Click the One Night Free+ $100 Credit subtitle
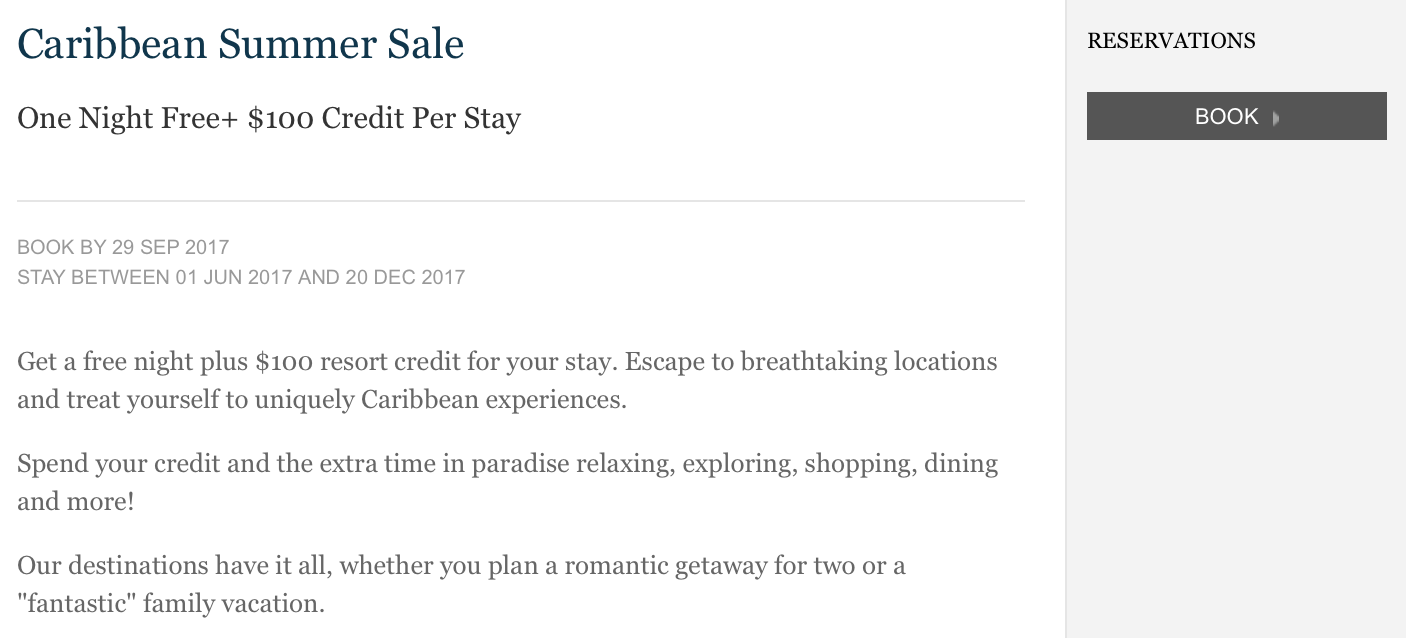The width and height of the screenshot is (1406, 638). [x=269, y=118]
